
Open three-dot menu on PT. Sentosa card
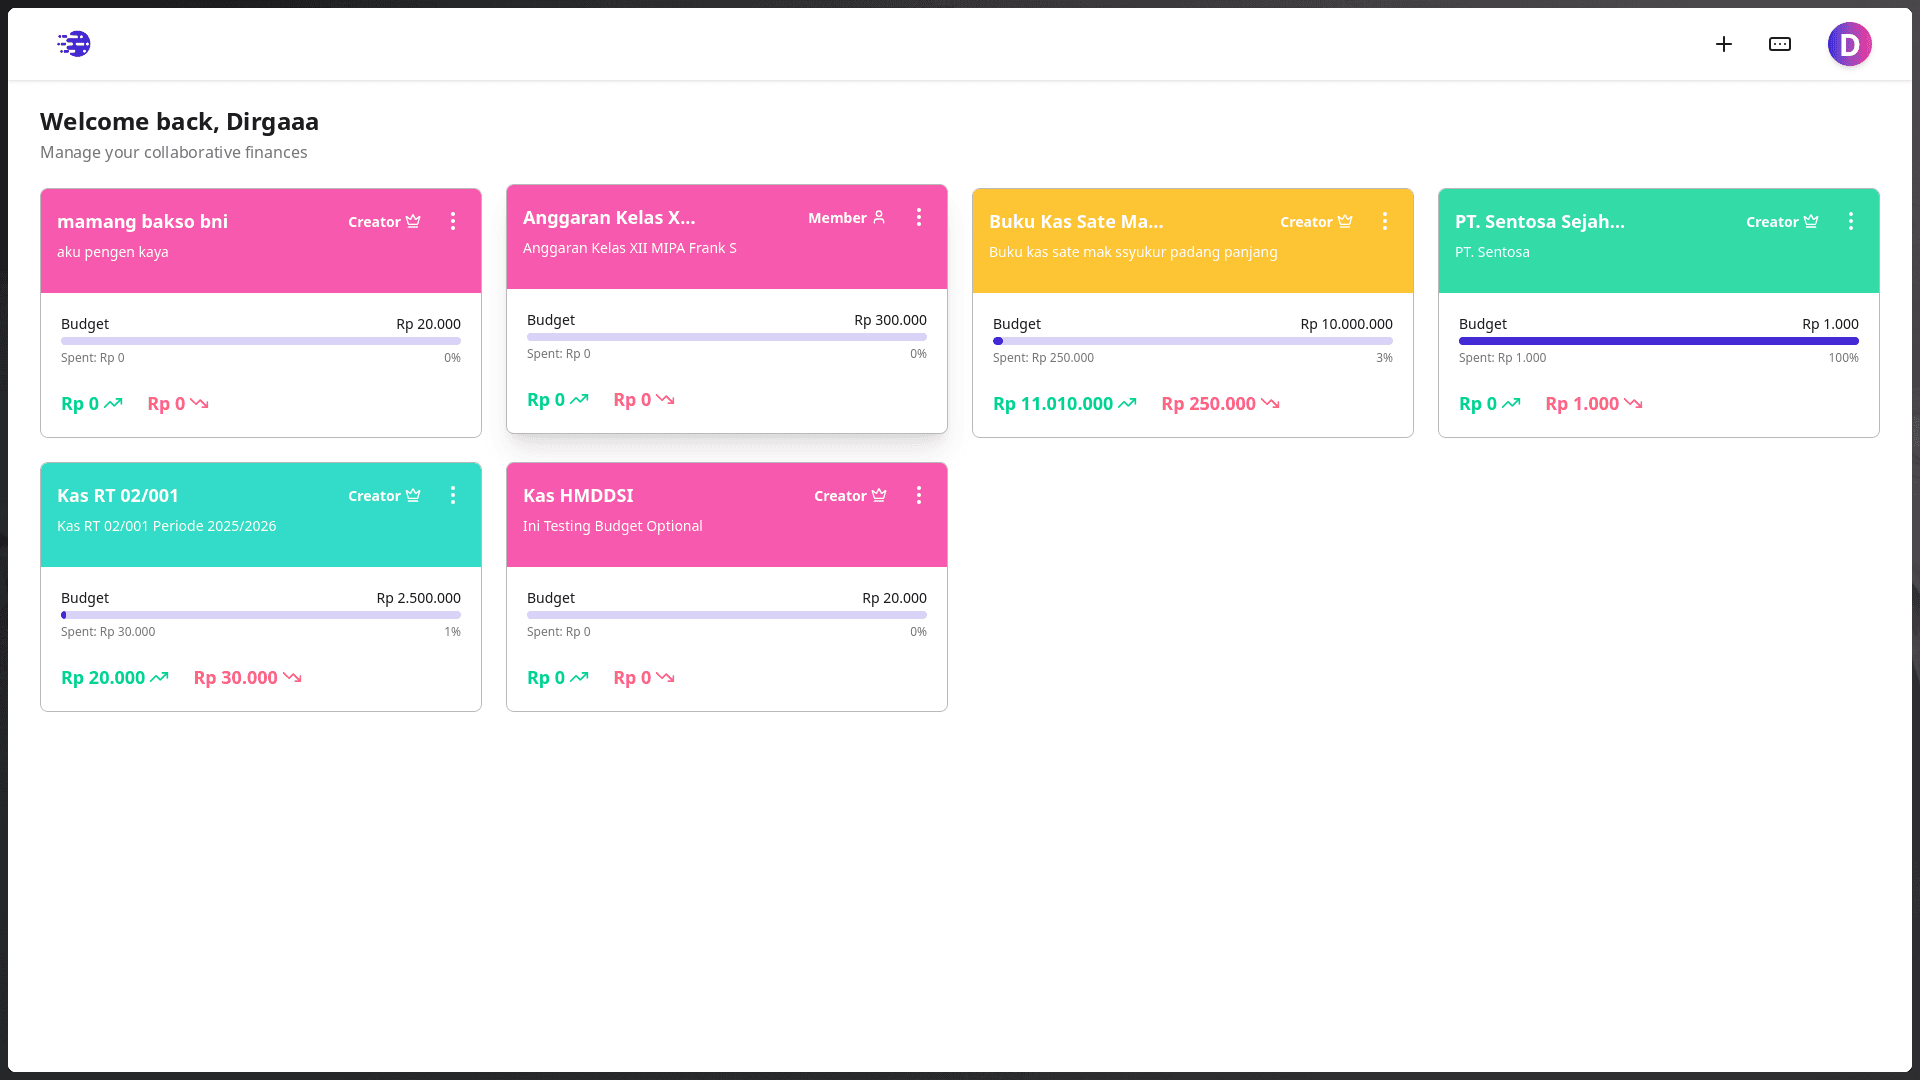[x=1851, y=221]
